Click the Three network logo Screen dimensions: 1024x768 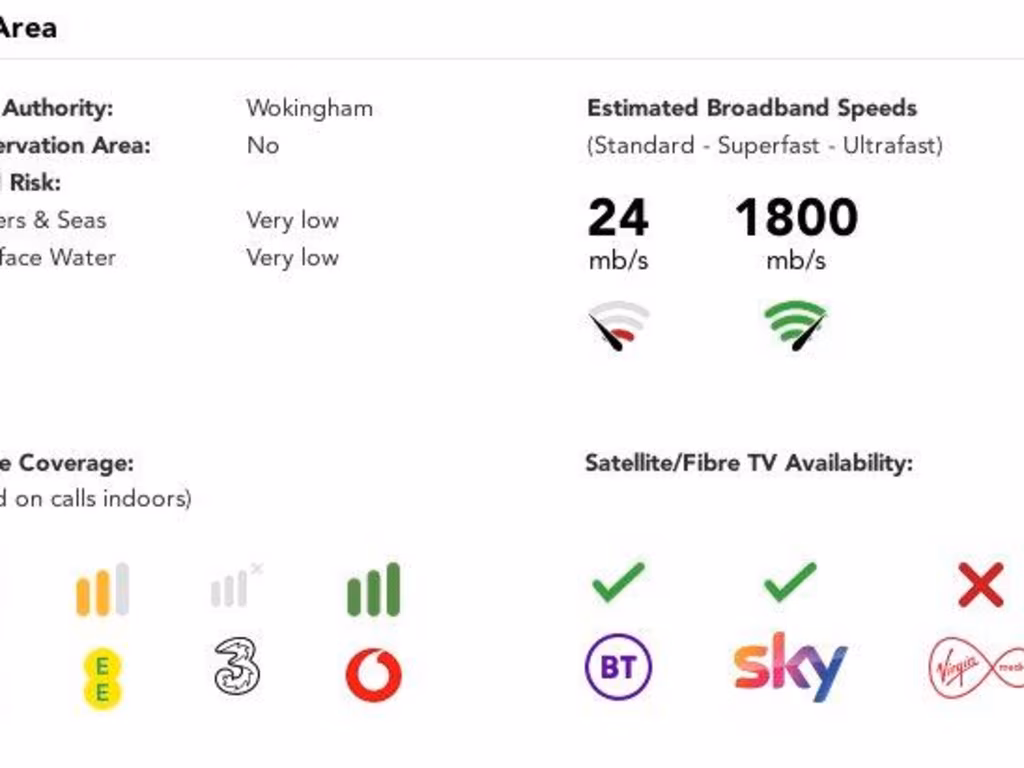[237, 666]
